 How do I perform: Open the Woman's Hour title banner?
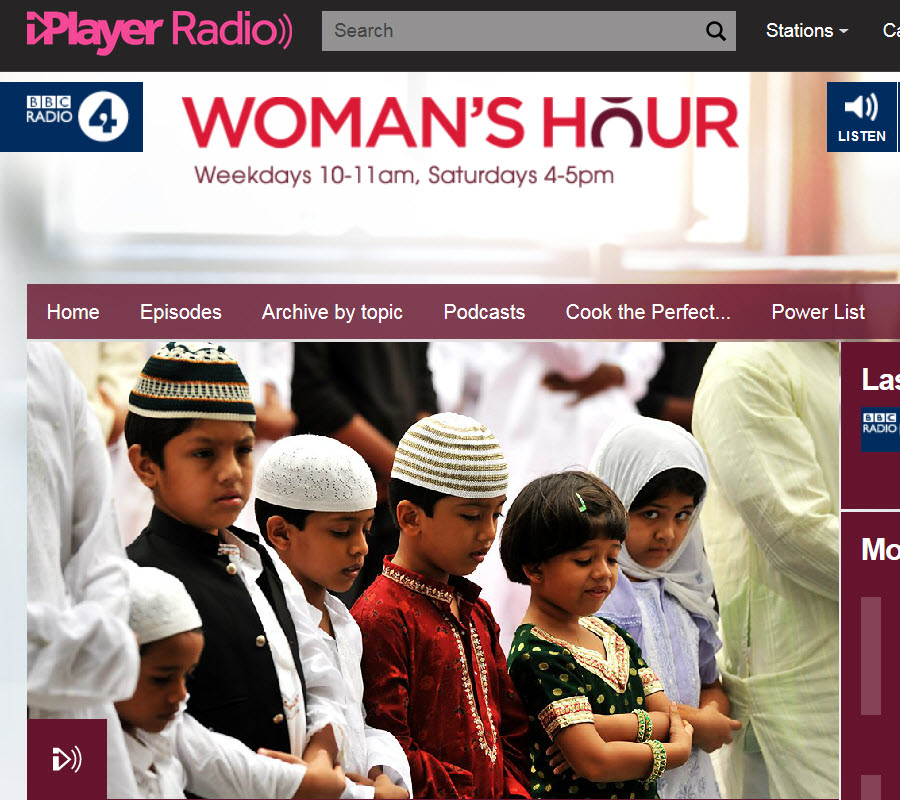pos(460,122)
